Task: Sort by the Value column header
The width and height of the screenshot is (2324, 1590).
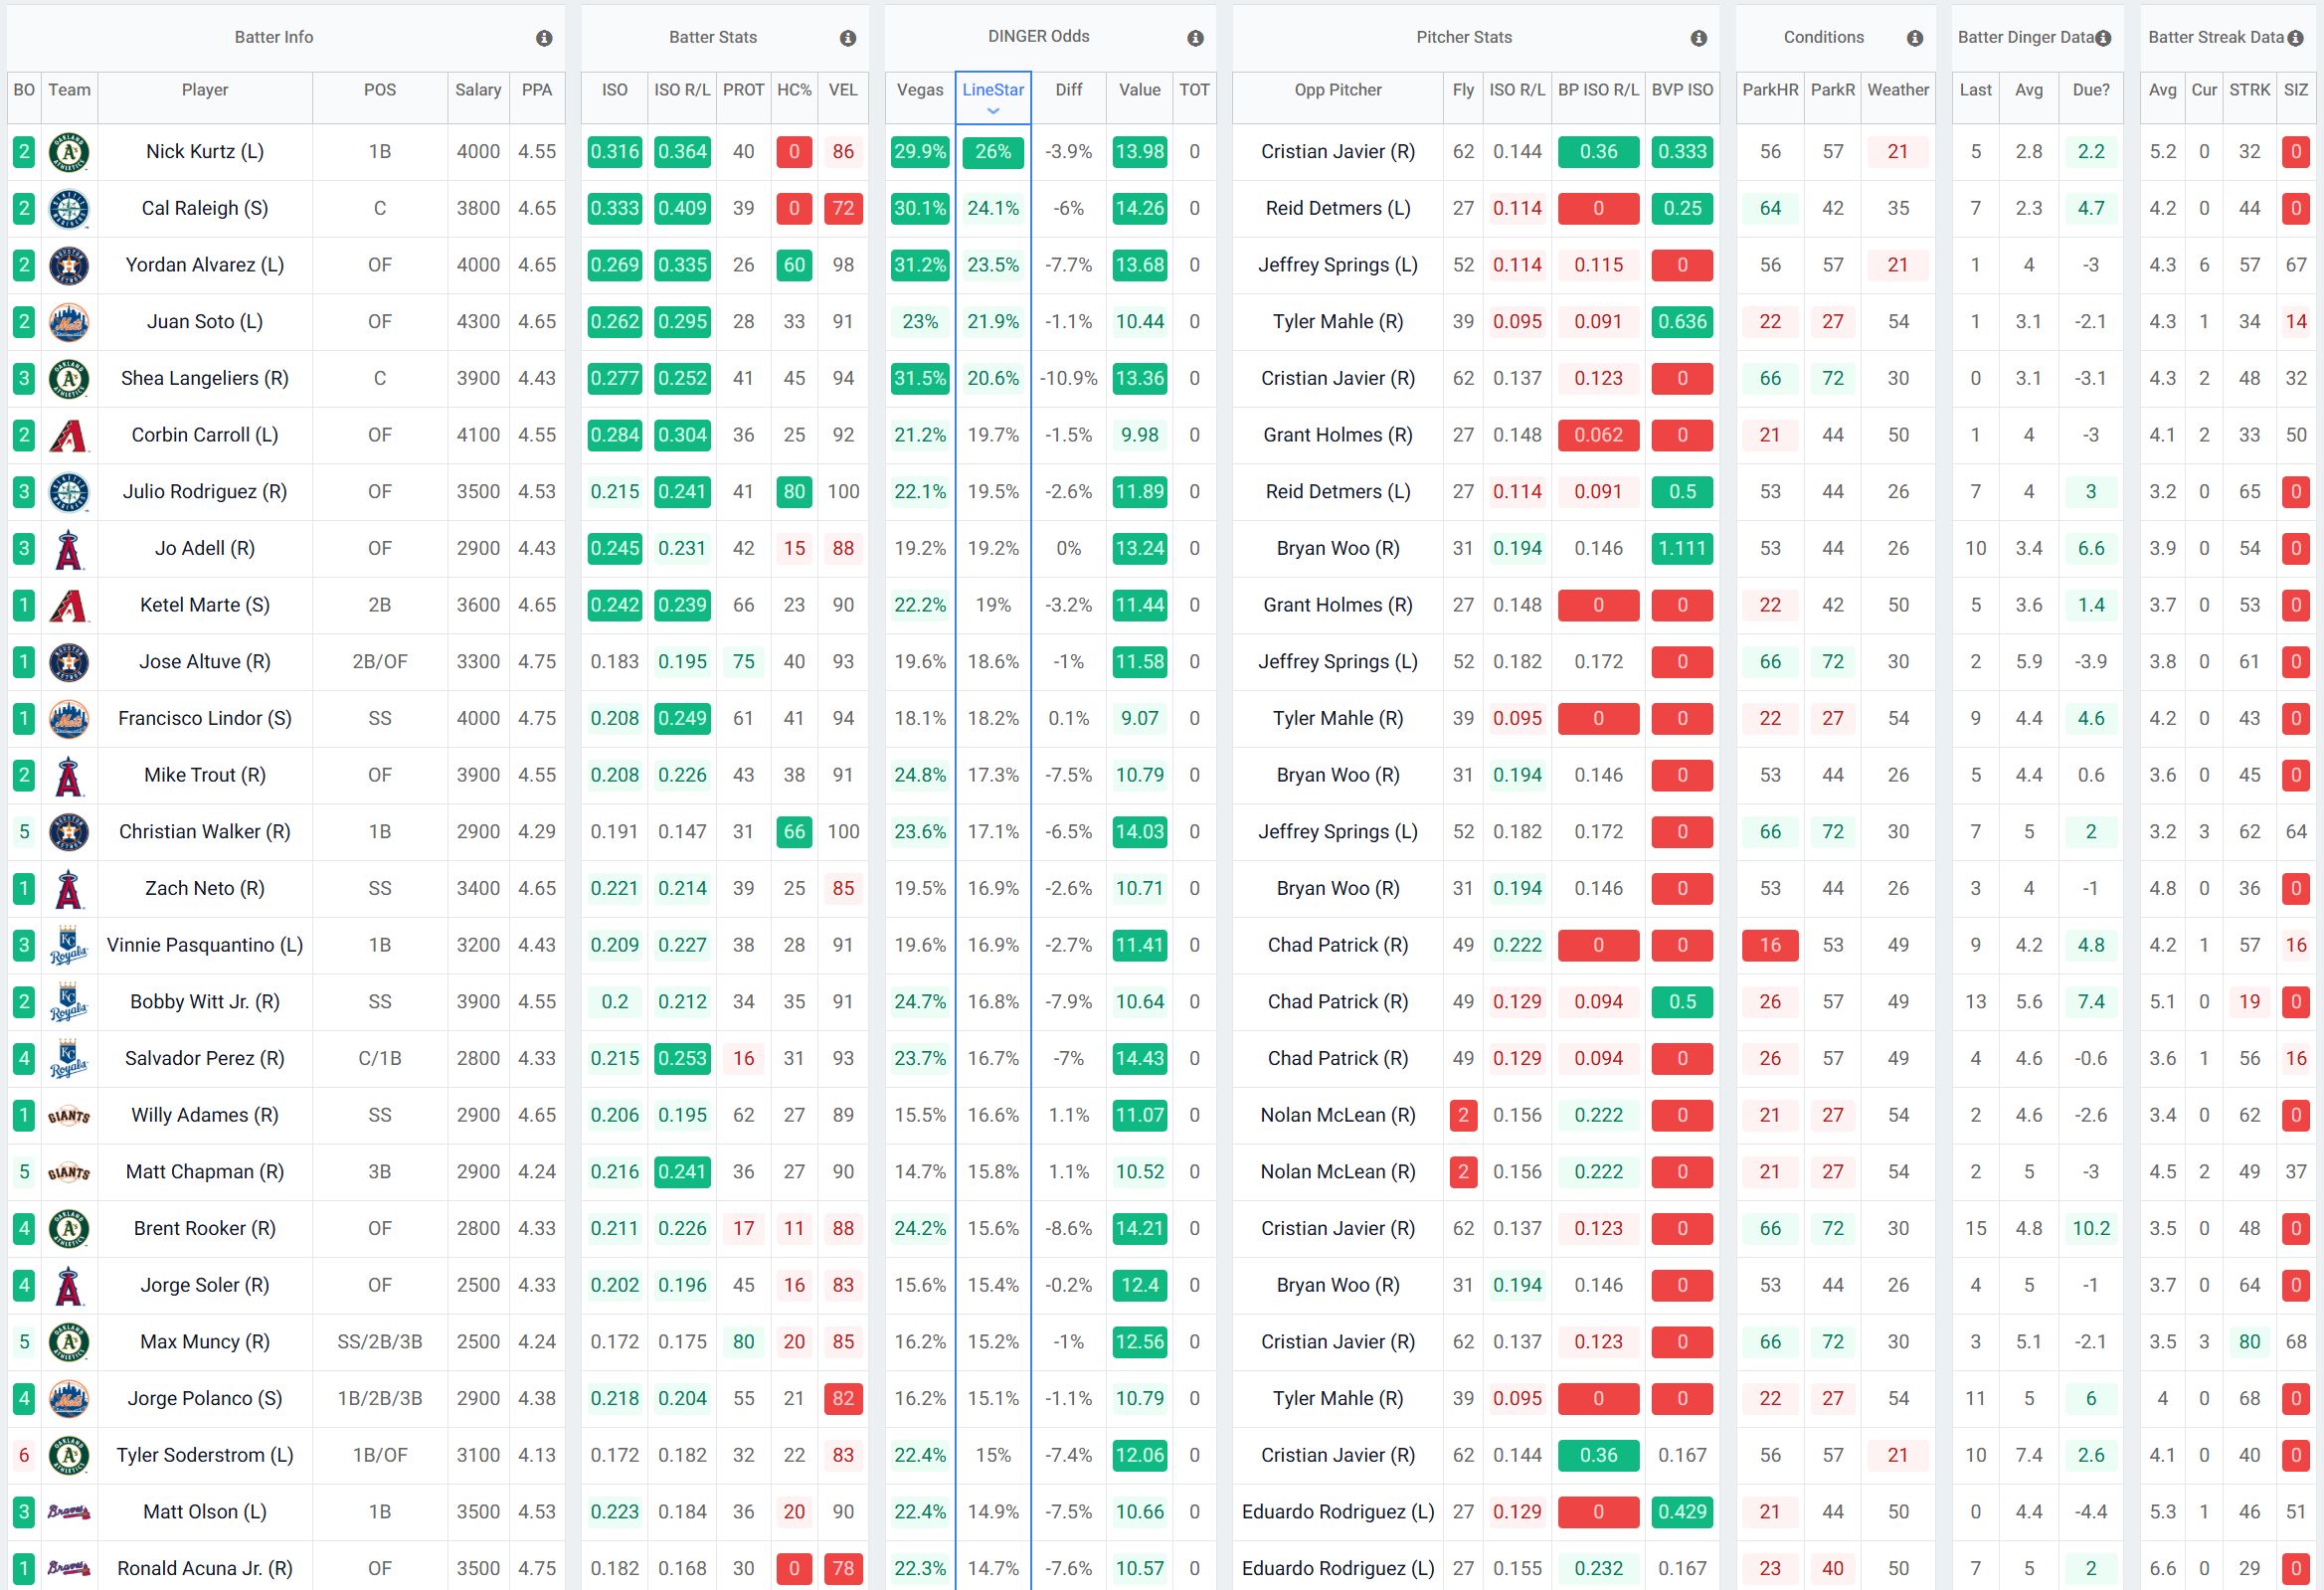Action: coord(1139,90)
